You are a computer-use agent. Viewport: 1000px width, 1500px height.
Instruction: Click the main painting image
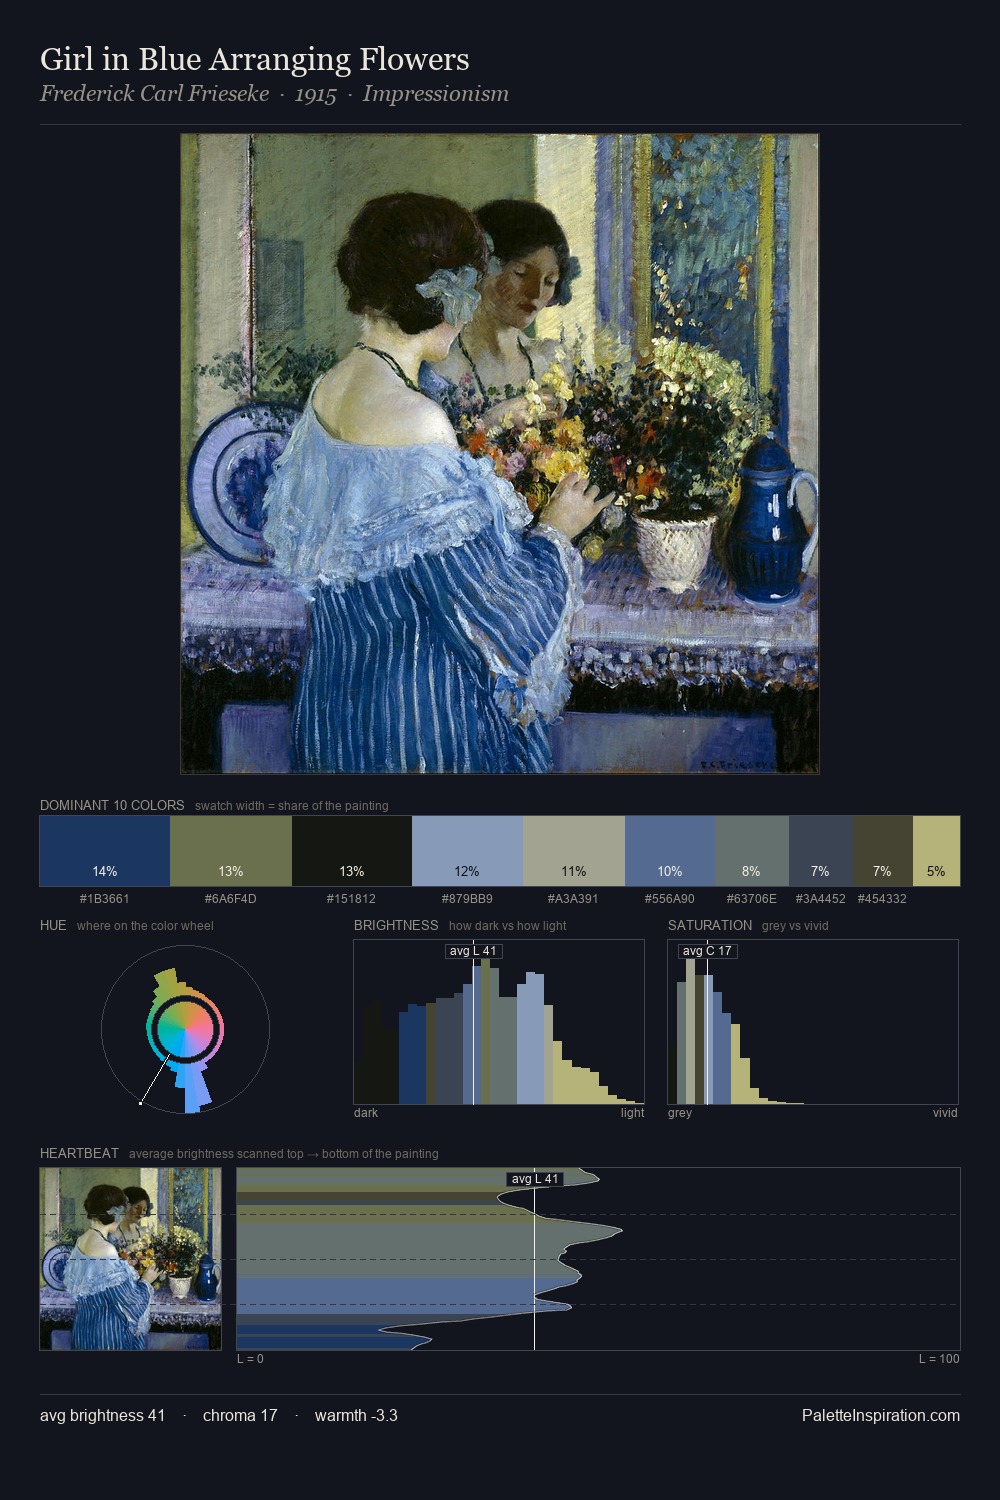[500, 454]
